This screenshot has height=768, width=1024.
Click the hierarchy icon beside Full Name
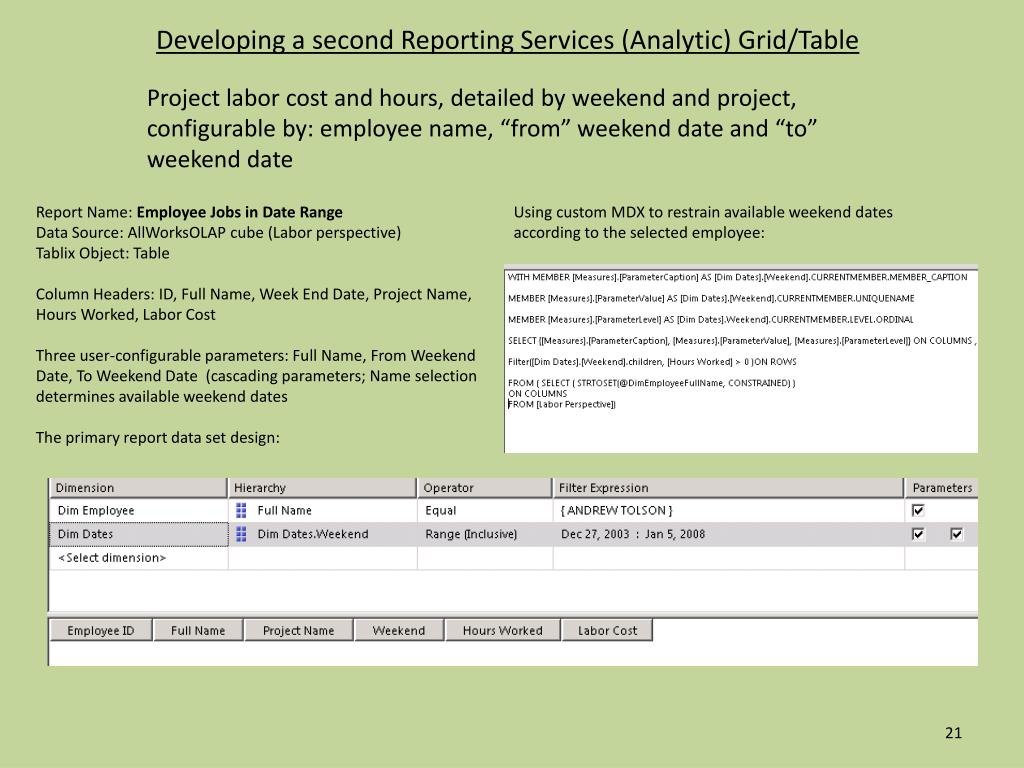tap(241, 510)
